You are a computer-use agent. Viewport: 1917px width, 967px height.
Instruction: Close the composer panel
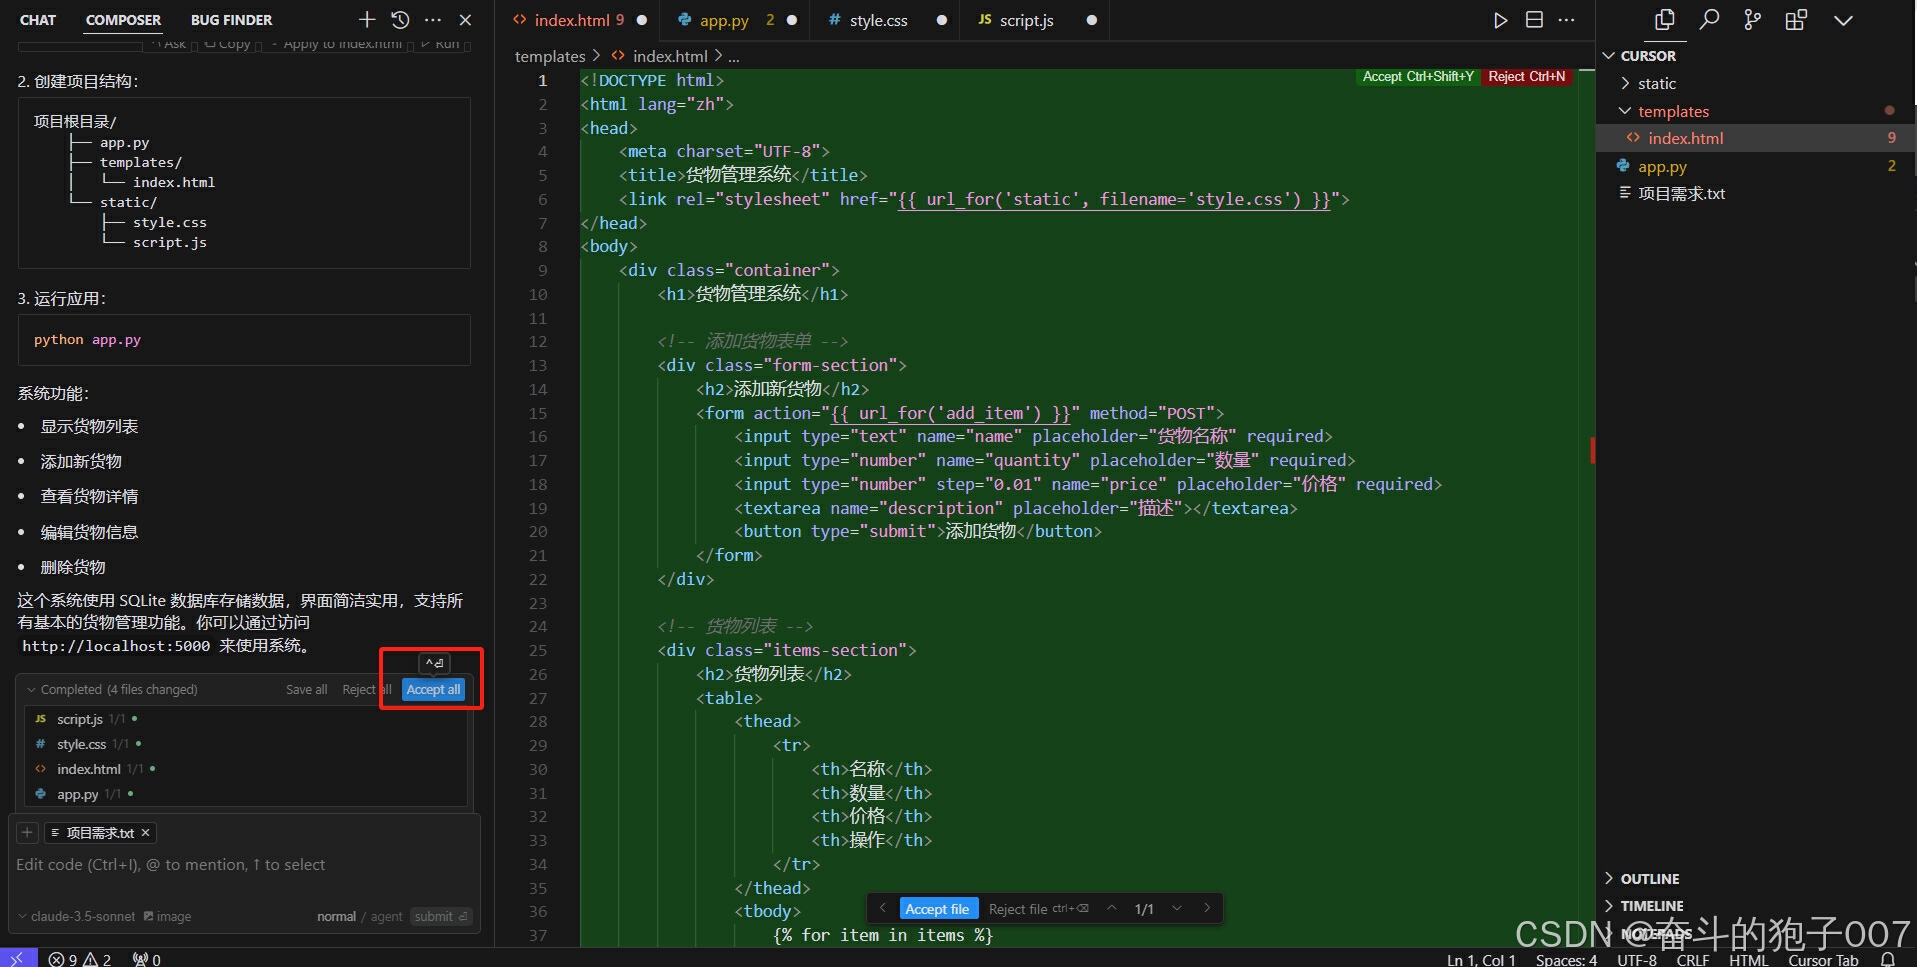point(465,20)
